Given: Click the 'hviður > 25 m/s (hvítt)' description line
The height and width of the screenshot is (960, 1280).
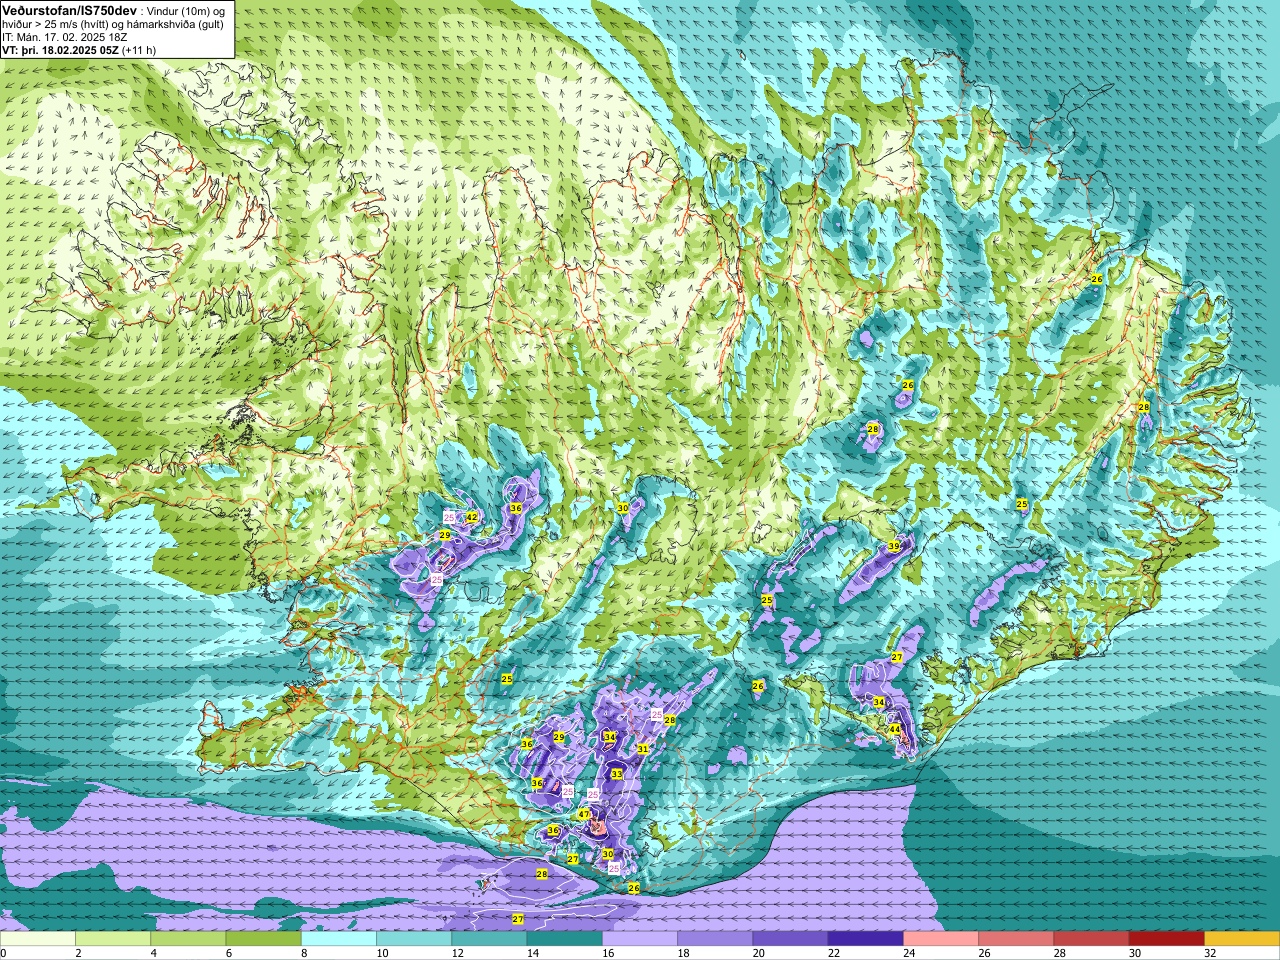Looking at the screenshot, I should tap(112, 24).
